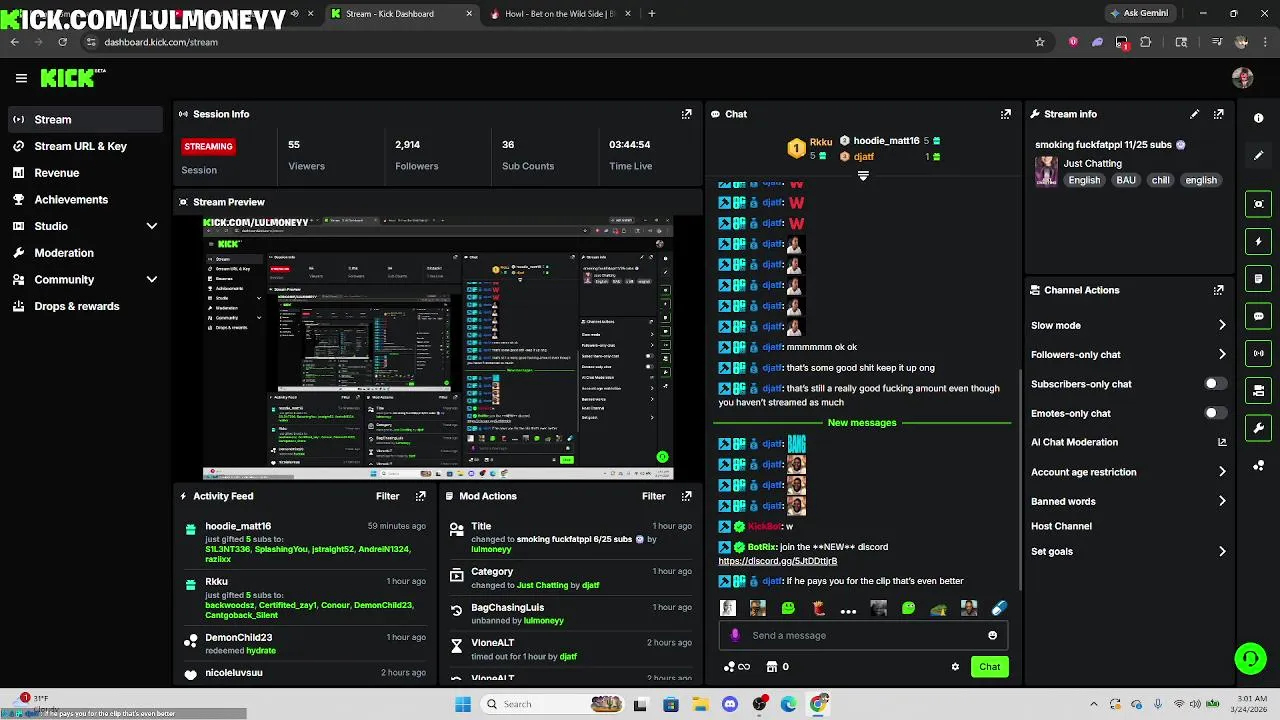
Task: Open the Mod Actions Filter dropdown
Action: (x=653, y=496)
